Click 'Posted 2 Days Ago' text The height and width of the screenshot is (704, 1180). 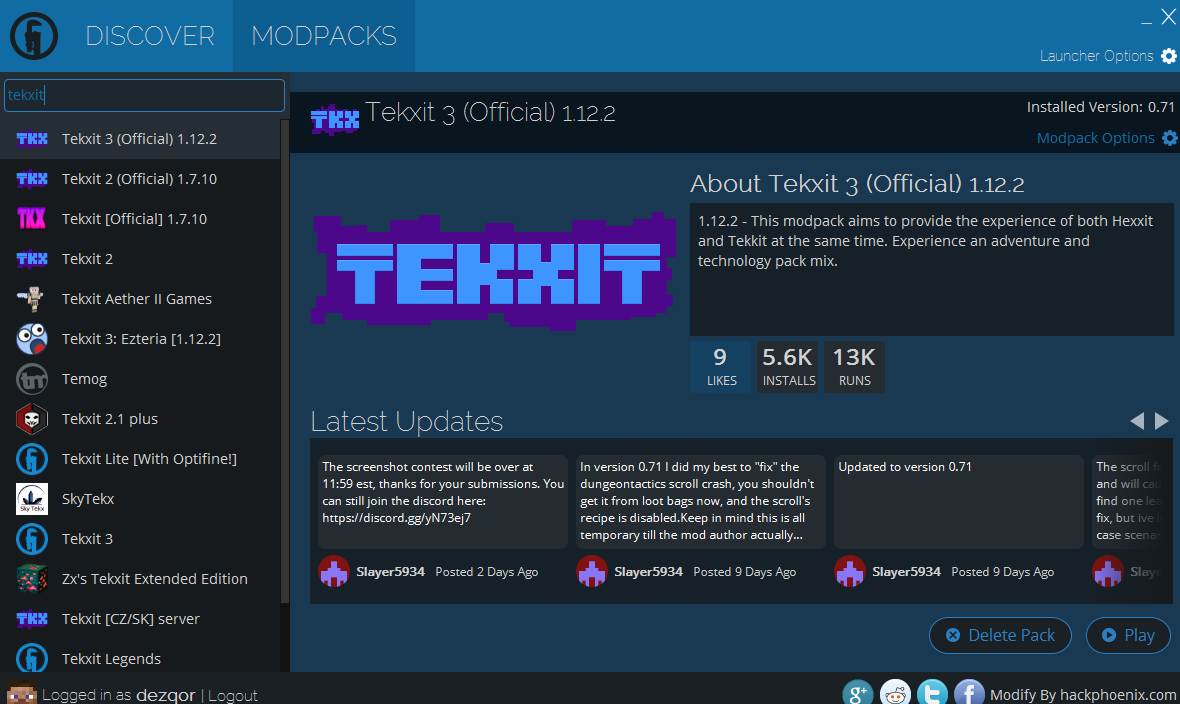(x=486, y=571)
